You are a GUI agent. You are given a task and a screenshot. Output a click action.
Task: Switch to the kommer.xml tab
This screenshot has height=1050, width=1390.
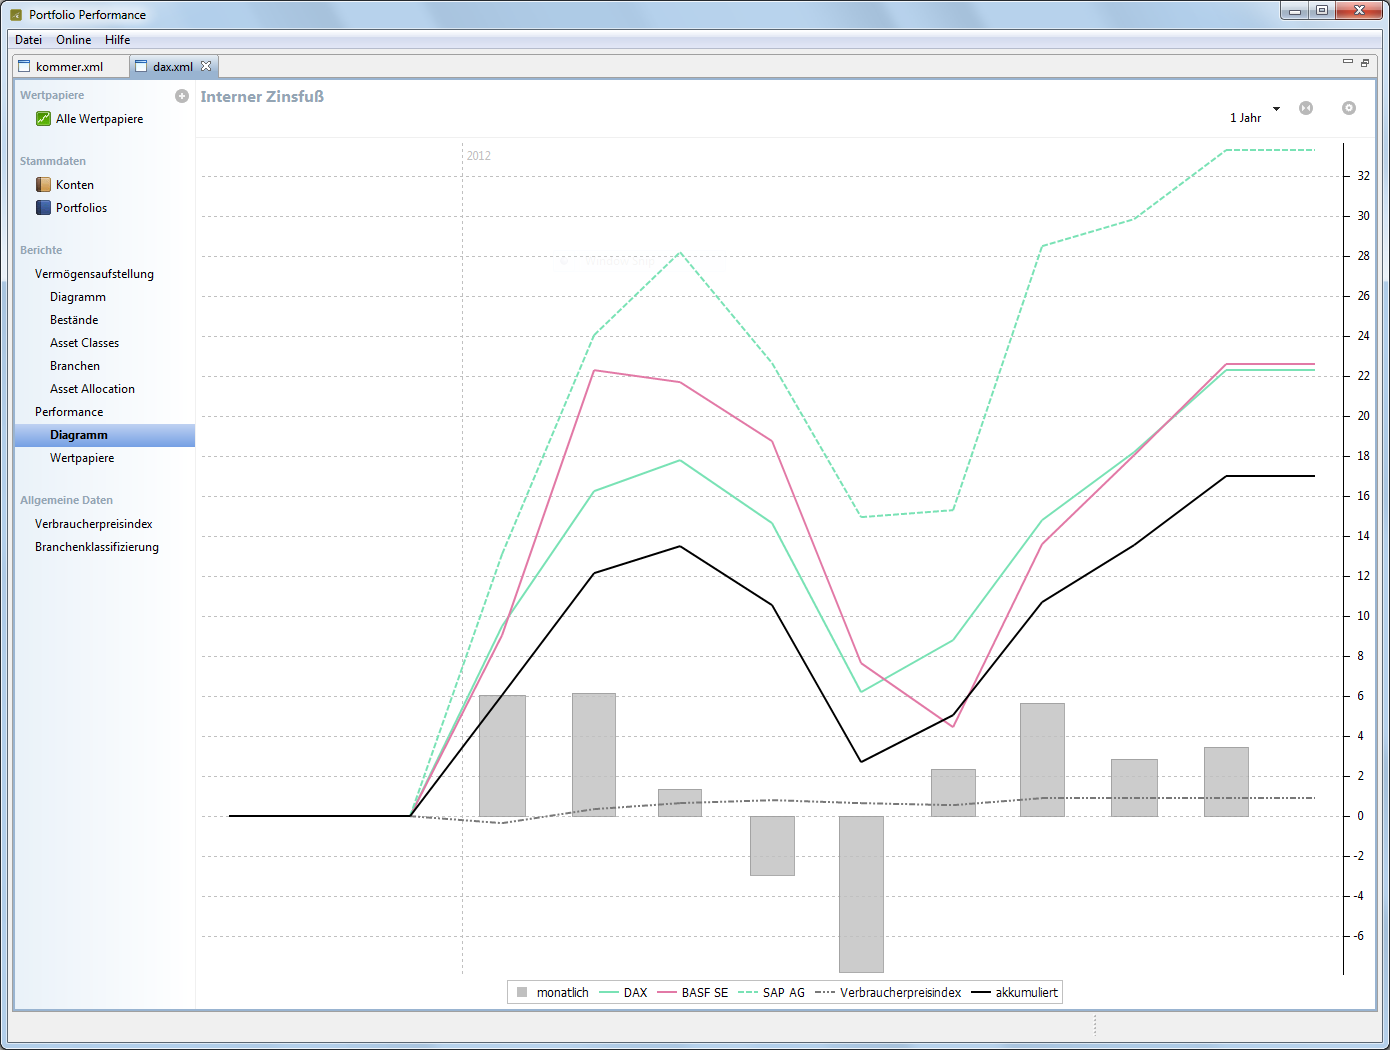pyautogui.click(x=70, y=66)
